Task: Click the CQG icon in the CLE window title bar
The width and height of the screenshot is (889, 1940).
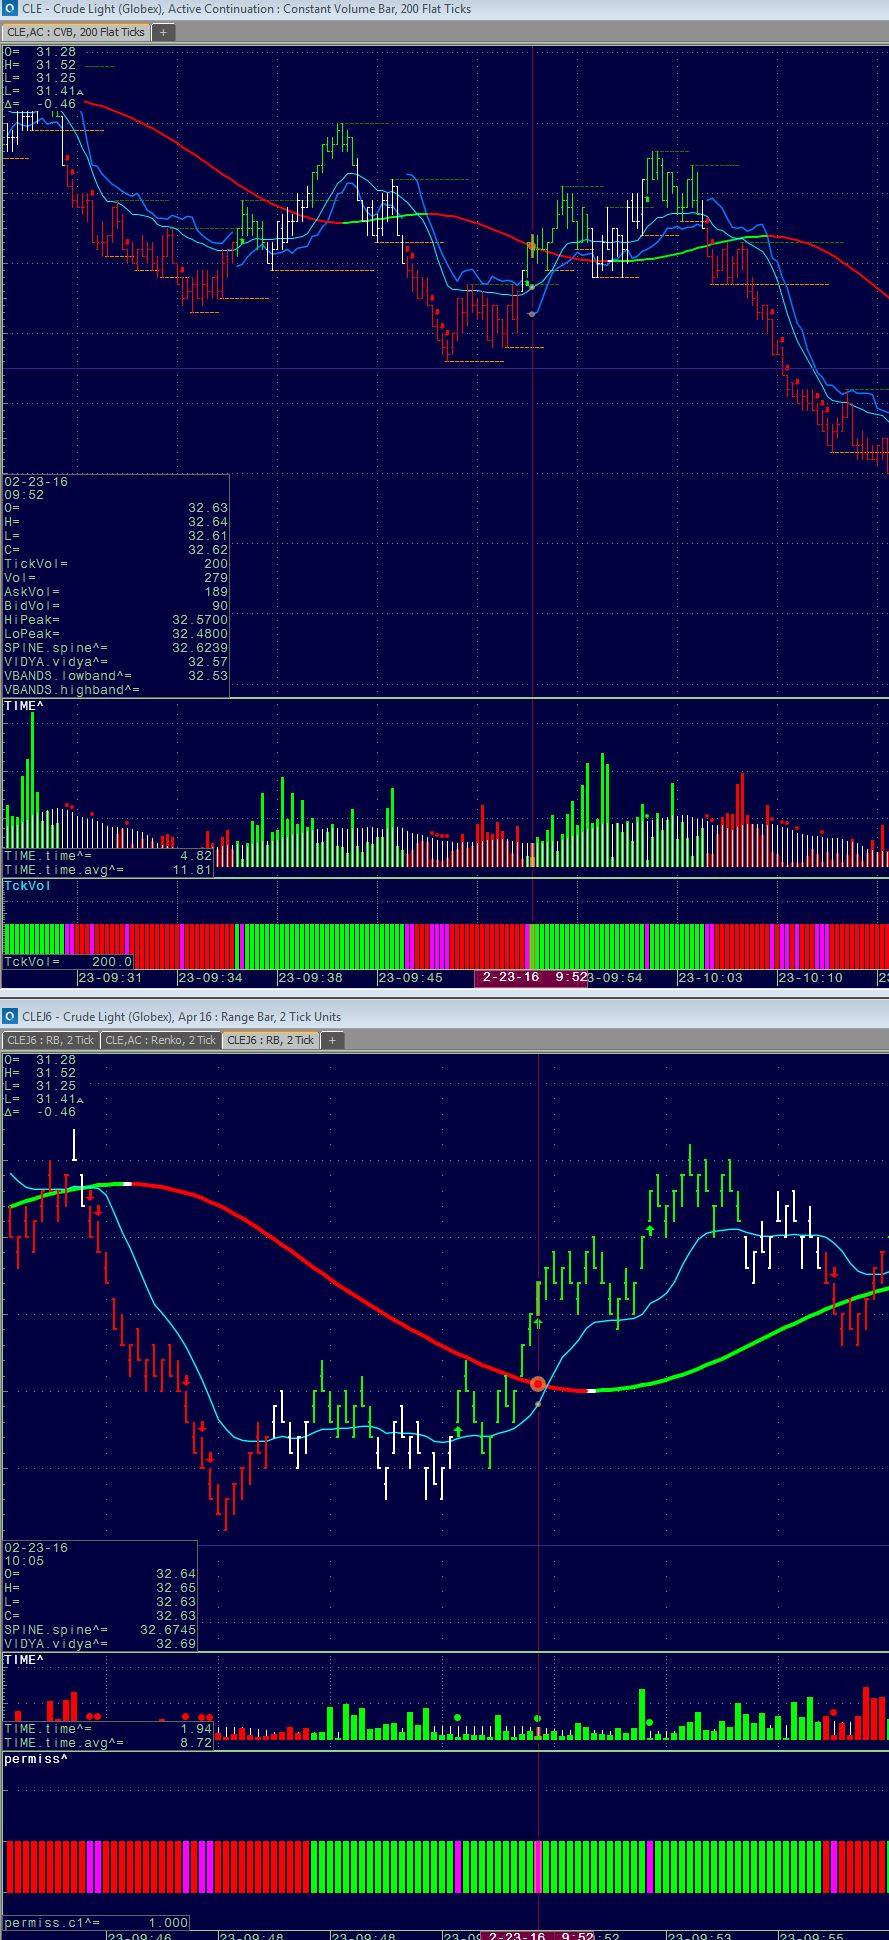Action: point(10,9)
